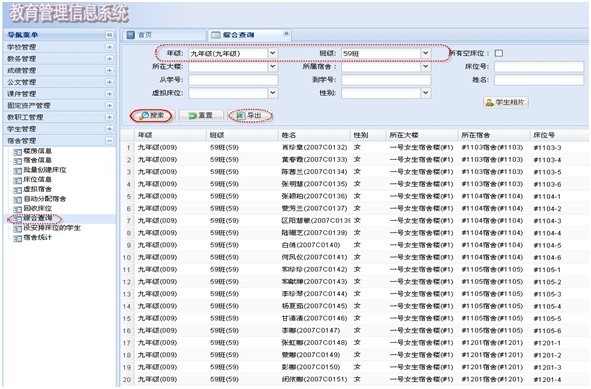The image size is (591, 389).
Task: Open 学生相片 student photos button
Action: pyautogui.click(x=506, y=103)
